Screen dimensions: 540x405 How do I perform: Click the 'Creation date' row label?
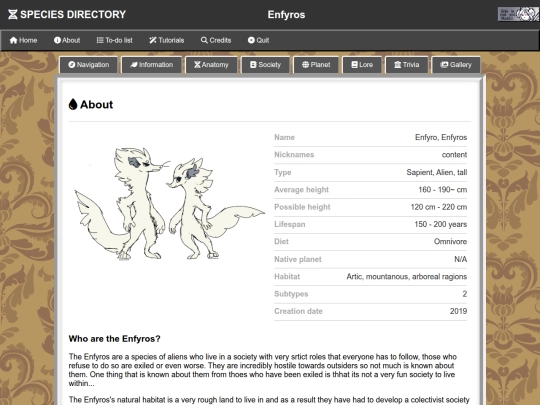(x=298, y=311)
